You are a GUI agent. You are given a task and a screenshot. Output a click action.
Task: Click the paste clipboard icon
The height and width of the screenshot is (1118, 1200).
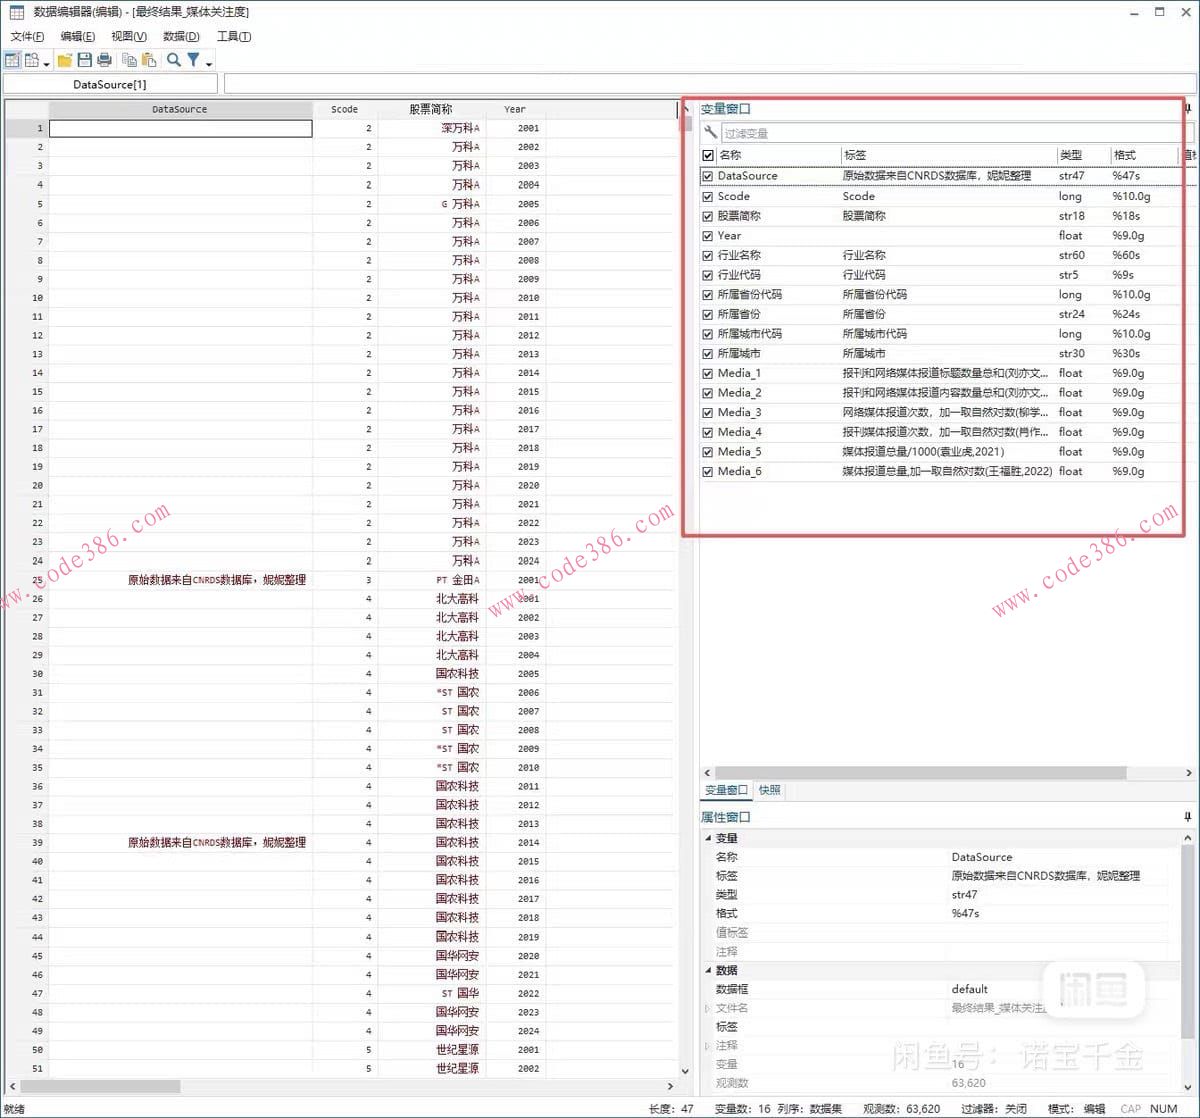click(149, 60)
